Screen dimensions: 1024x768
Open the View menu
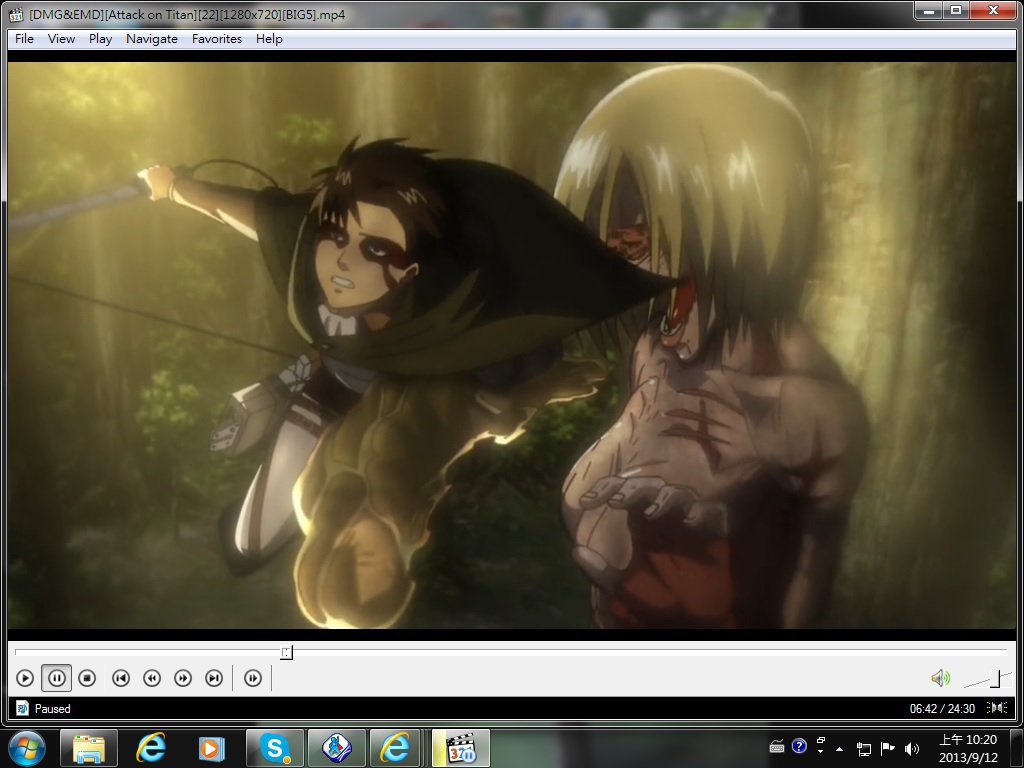click(x=61, y=39)
